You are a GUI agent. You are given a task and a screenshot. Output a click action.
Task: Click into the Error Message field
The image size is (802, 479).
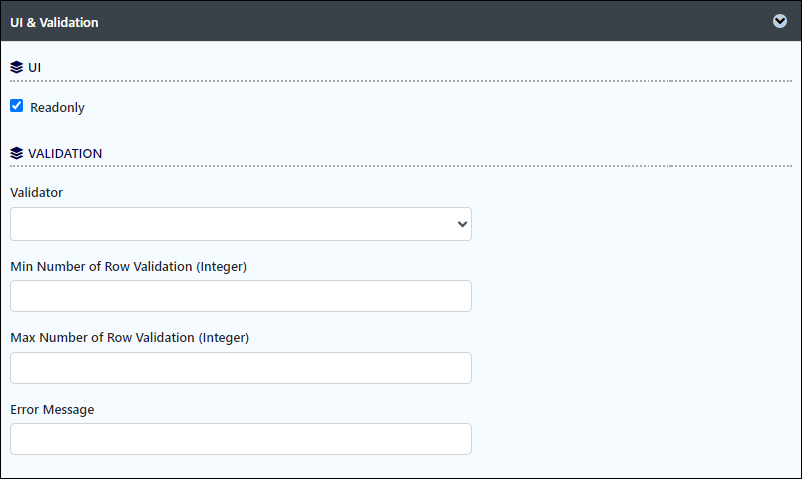[x=241, y=439]
